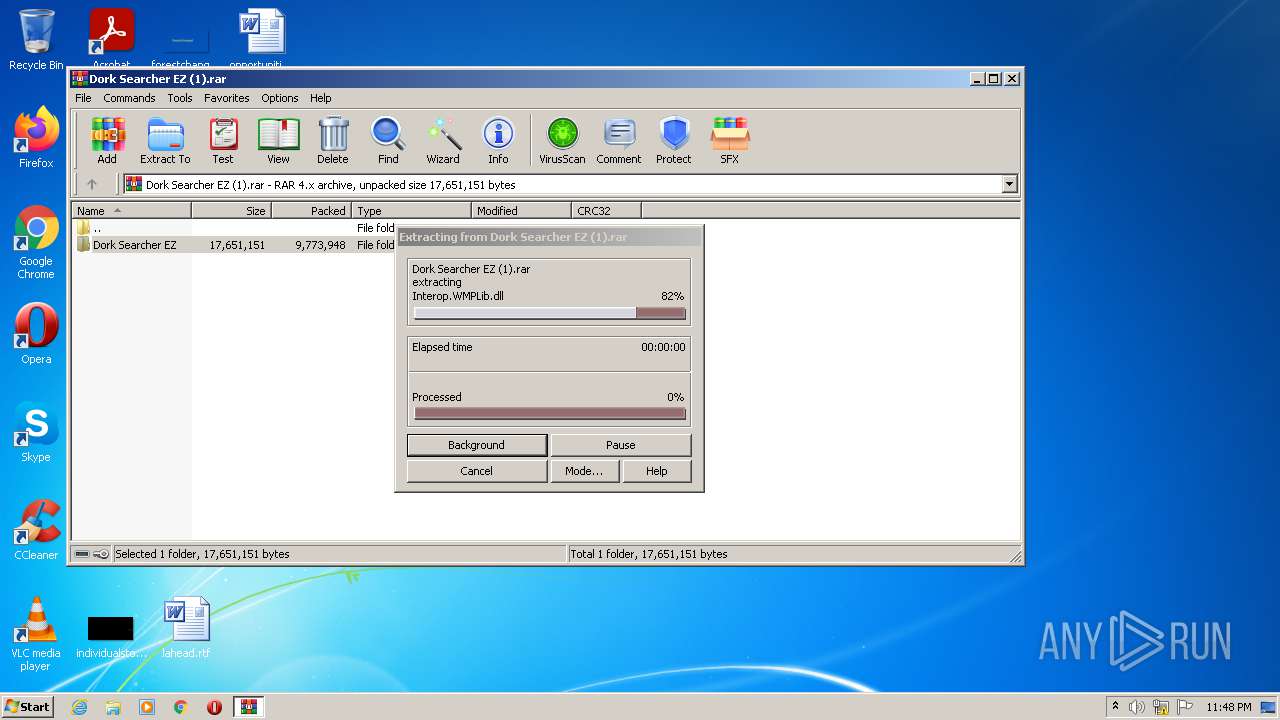
Task: Click the Show desktop button
Action: coord(1270,707)
